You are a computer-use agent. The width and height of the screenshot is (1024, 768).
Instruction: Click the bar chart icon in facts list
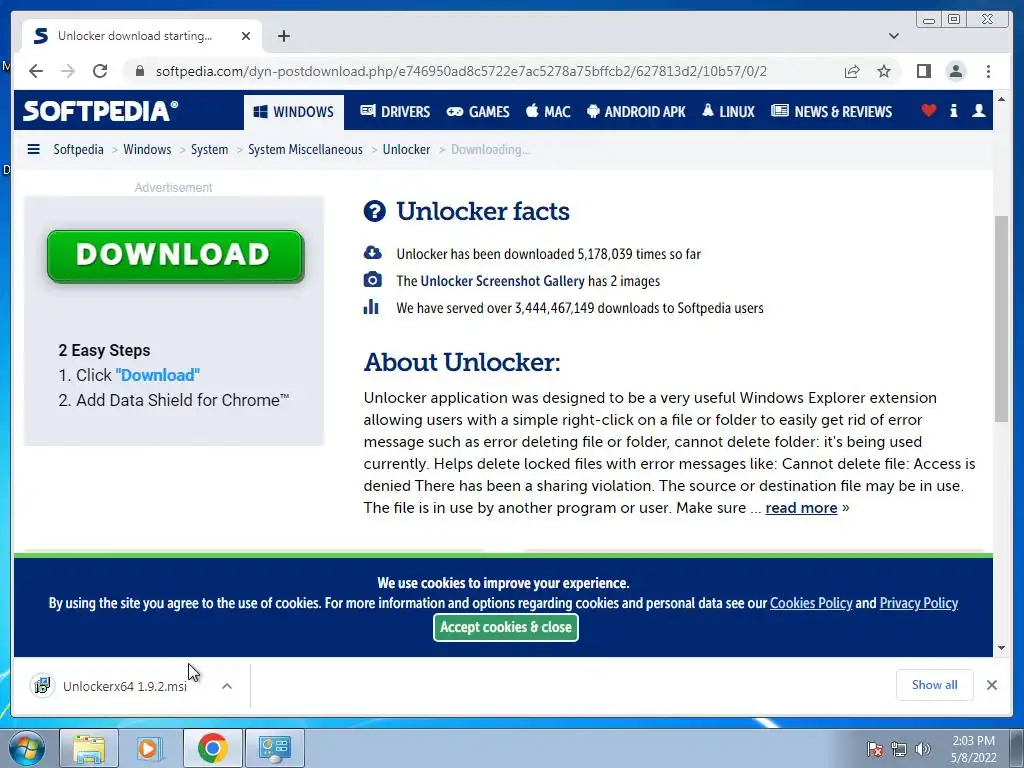tap(371, 306)
